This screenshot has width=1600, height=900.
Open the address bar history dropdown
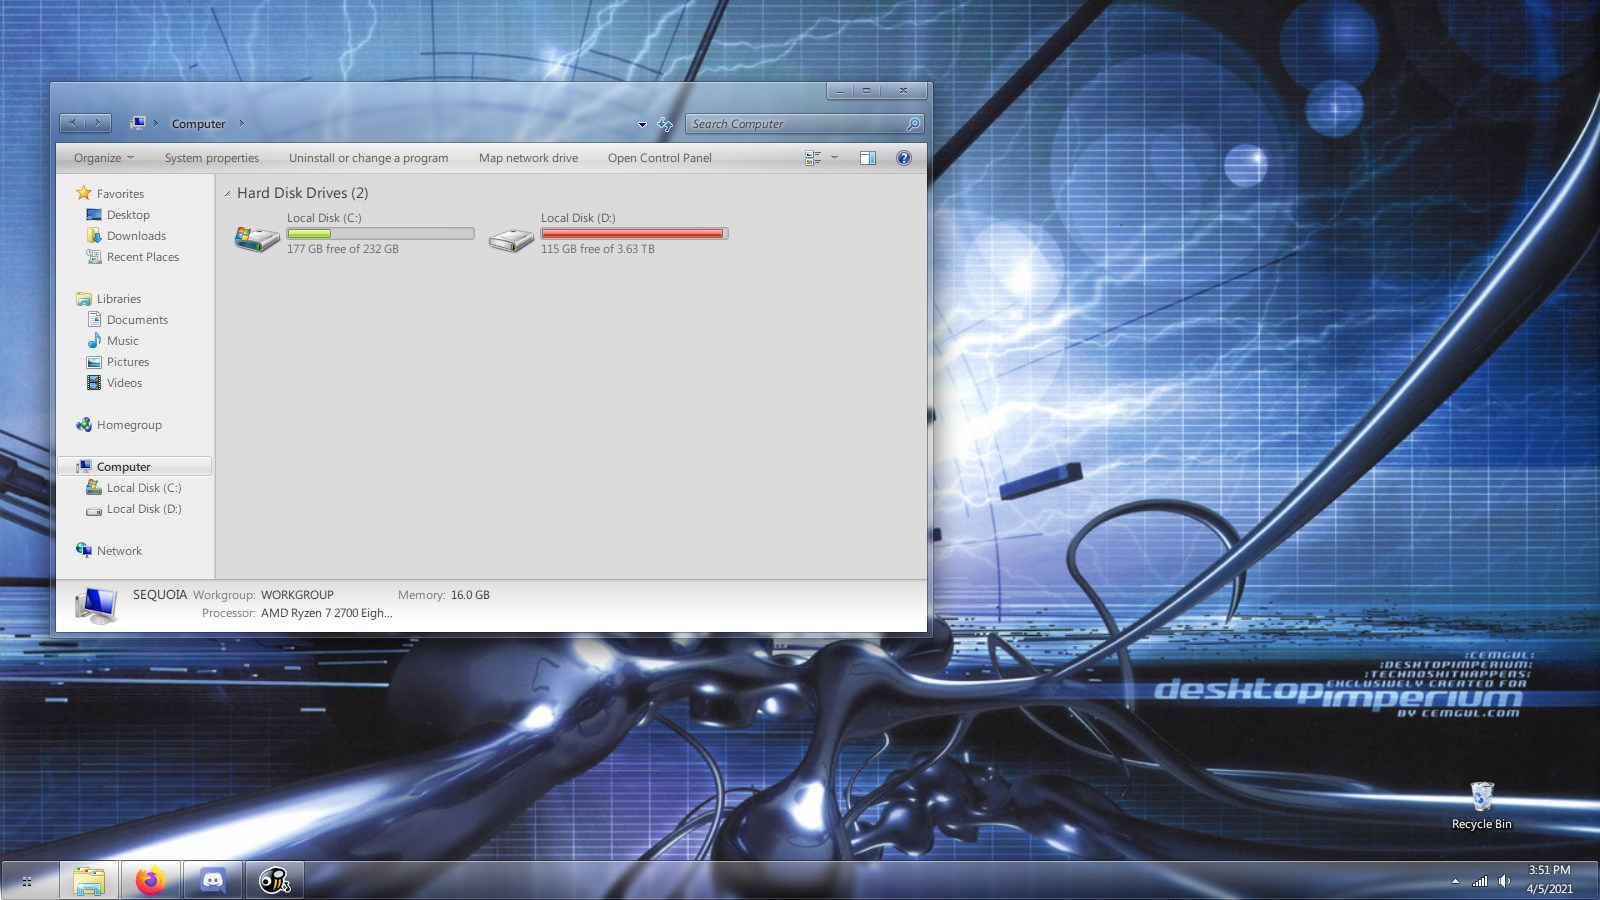642,125
